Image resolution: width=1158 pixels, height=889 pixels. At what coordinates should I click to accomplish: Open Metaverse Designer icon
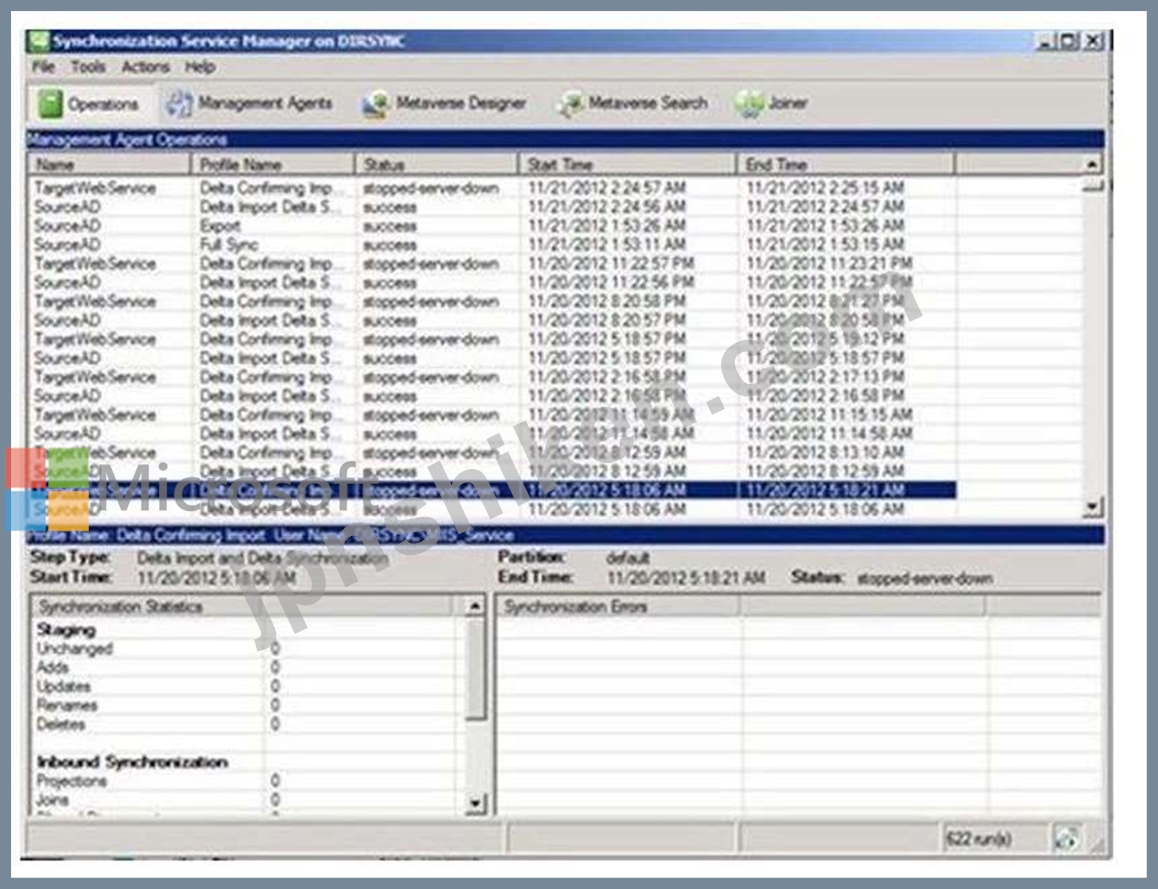coord(375,104)
